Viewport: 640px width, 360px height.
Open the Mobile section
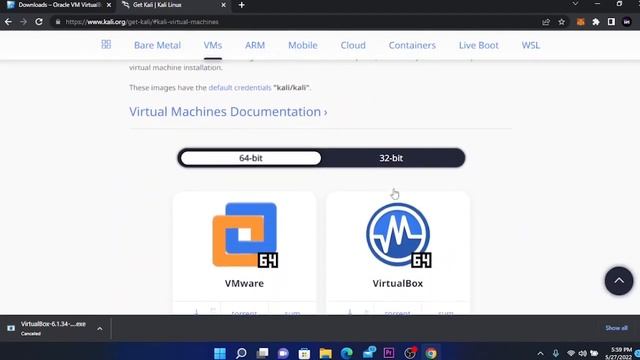tap(303, 45)
